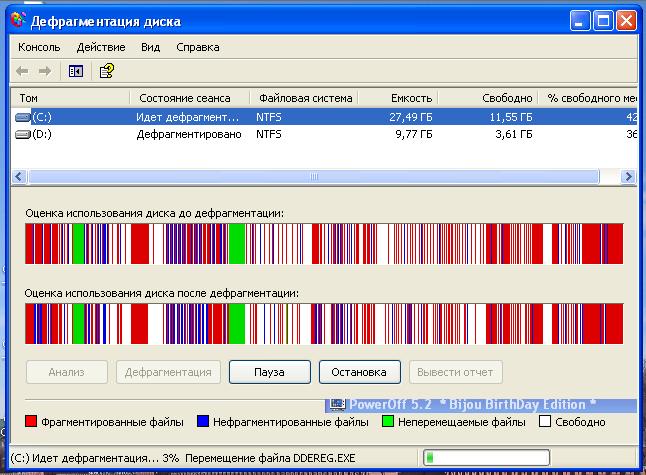Click the horizontal scrollbar thumb

(x=314, y=177)
